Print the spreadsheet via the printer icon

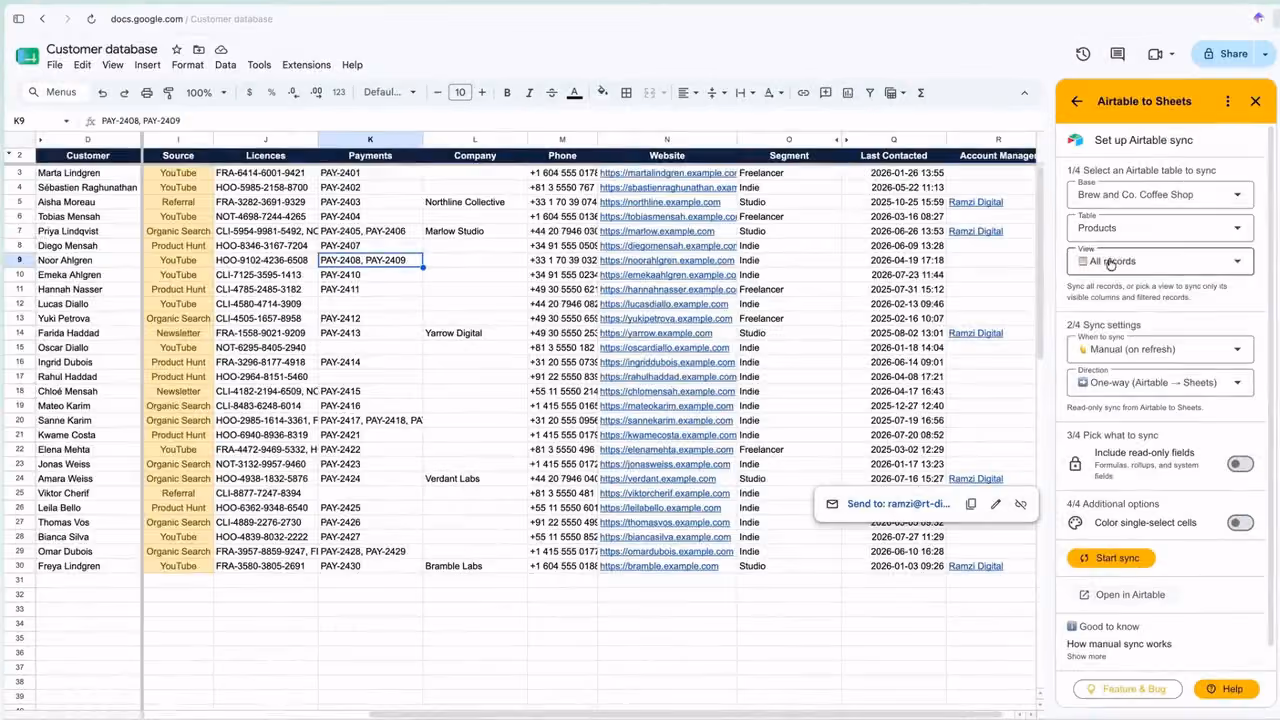click(147, 93)
